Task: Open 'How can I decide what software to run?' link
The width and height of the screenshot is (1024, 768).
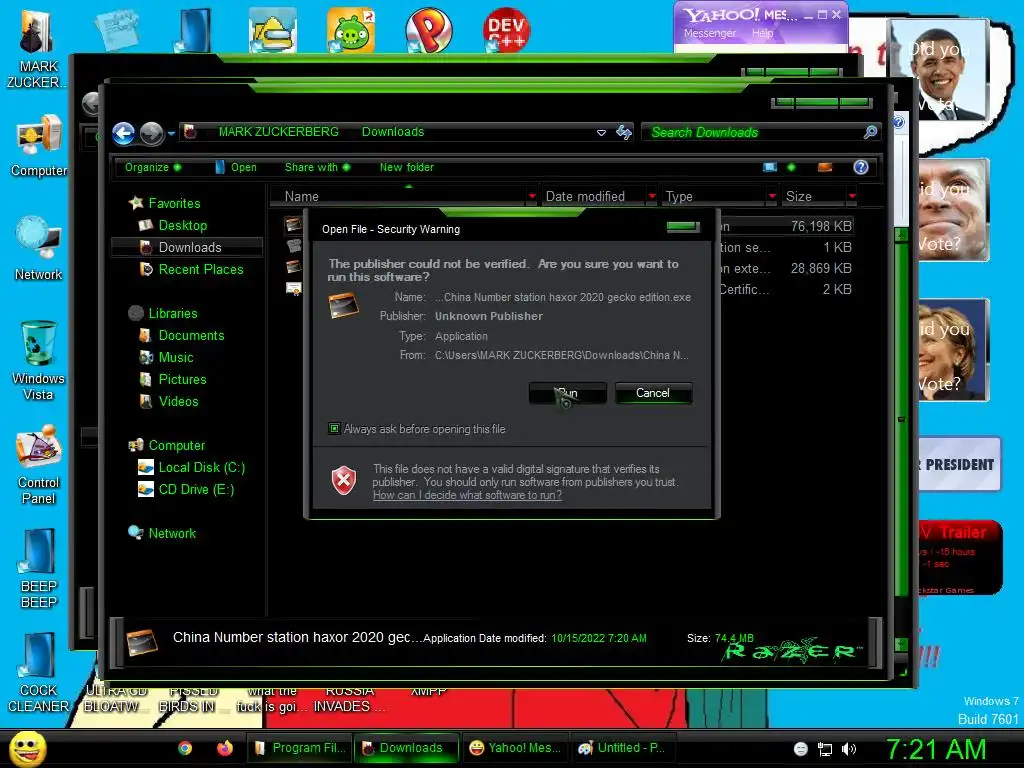Action: (x=467, y=495)
